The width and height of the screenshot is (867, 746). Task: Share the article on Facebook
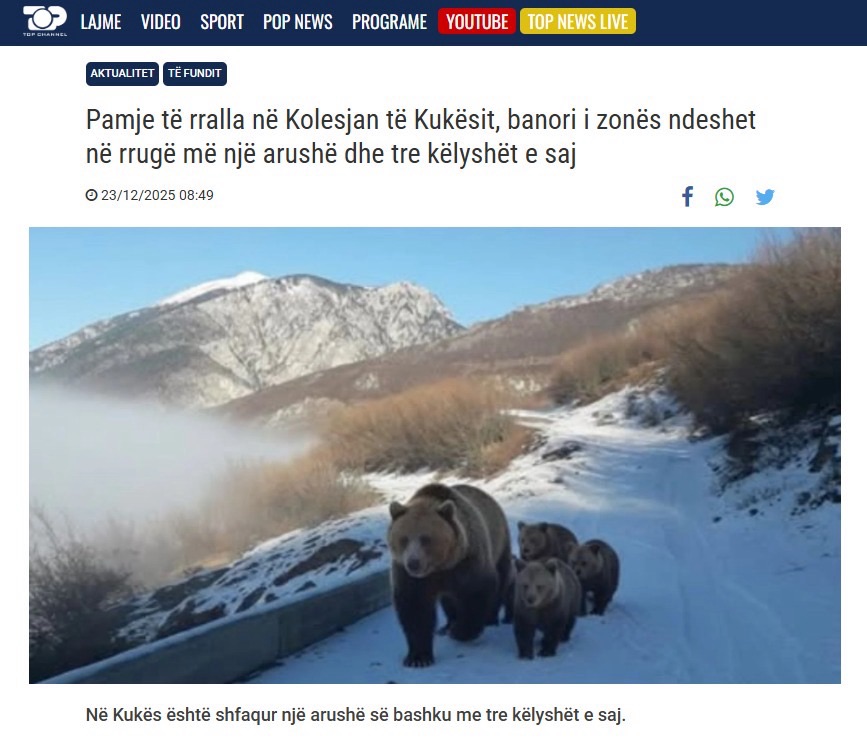(687, 196)
